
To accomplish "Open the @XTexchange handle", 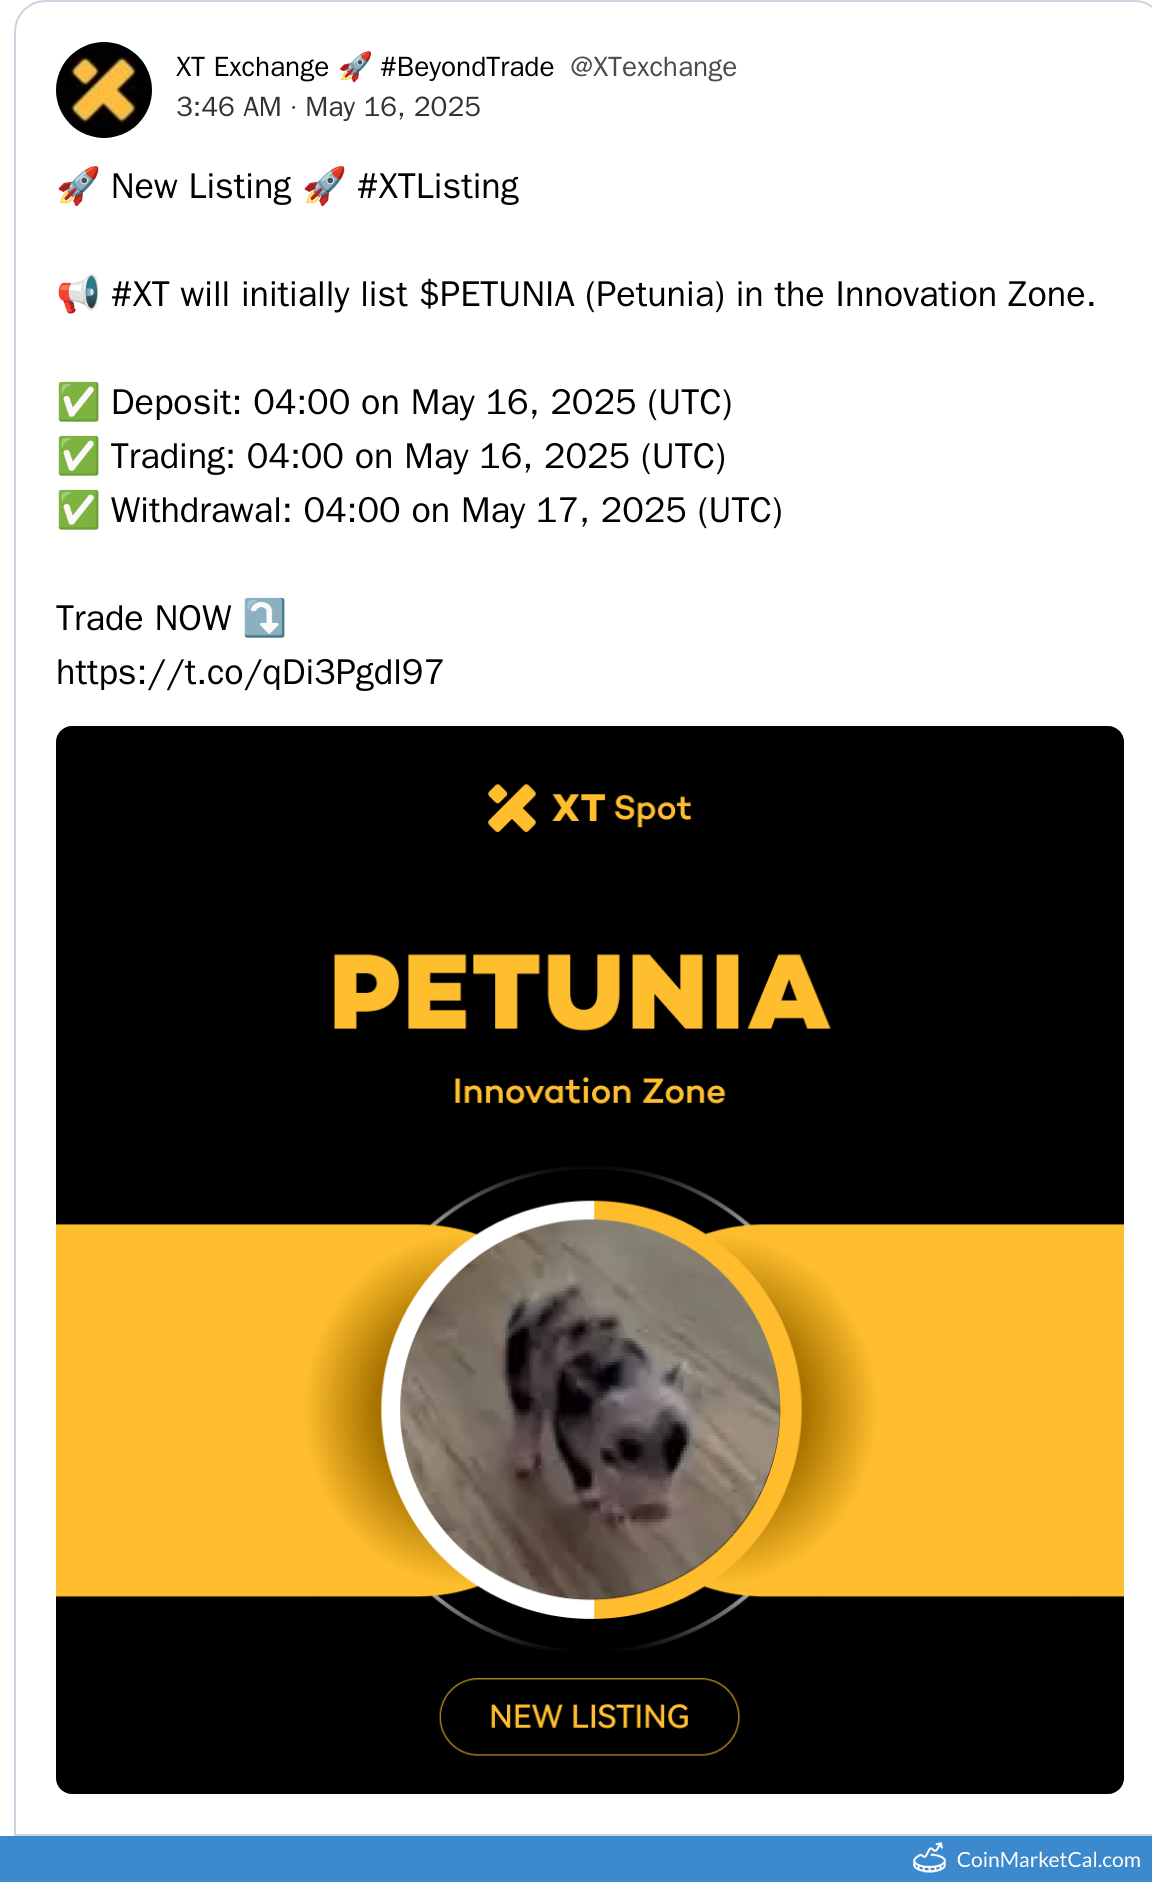I will coord(653,67).
